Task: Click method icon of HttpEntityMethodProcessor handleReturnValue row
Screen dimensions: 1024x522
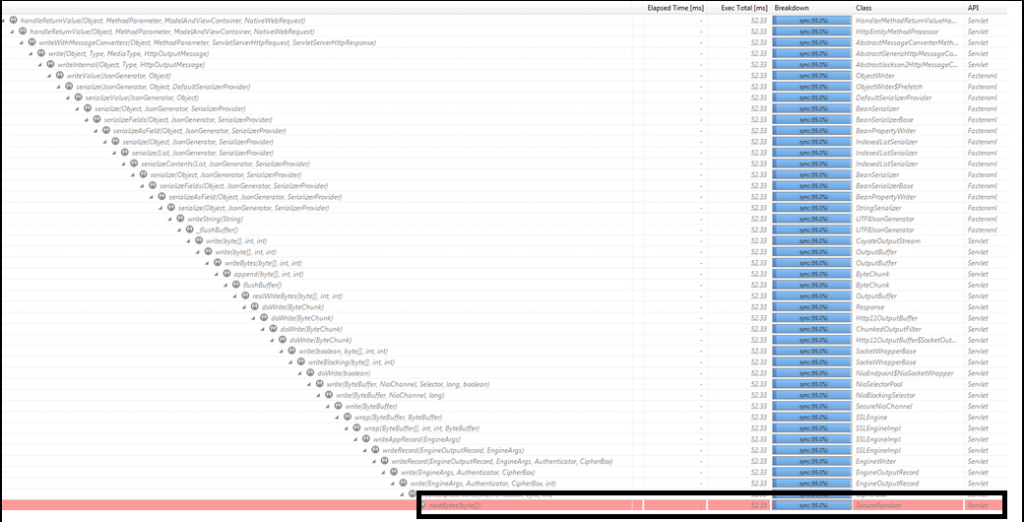Action: [23, 31]
